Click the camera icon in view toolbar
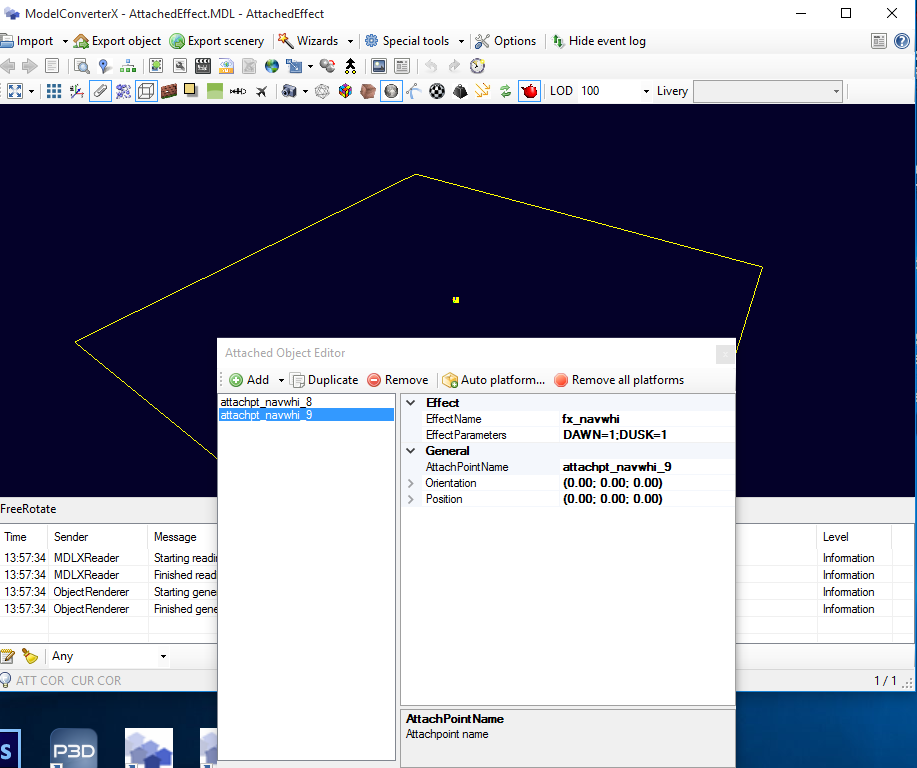This screenshot has height=768, width=917. coord(289,91)
